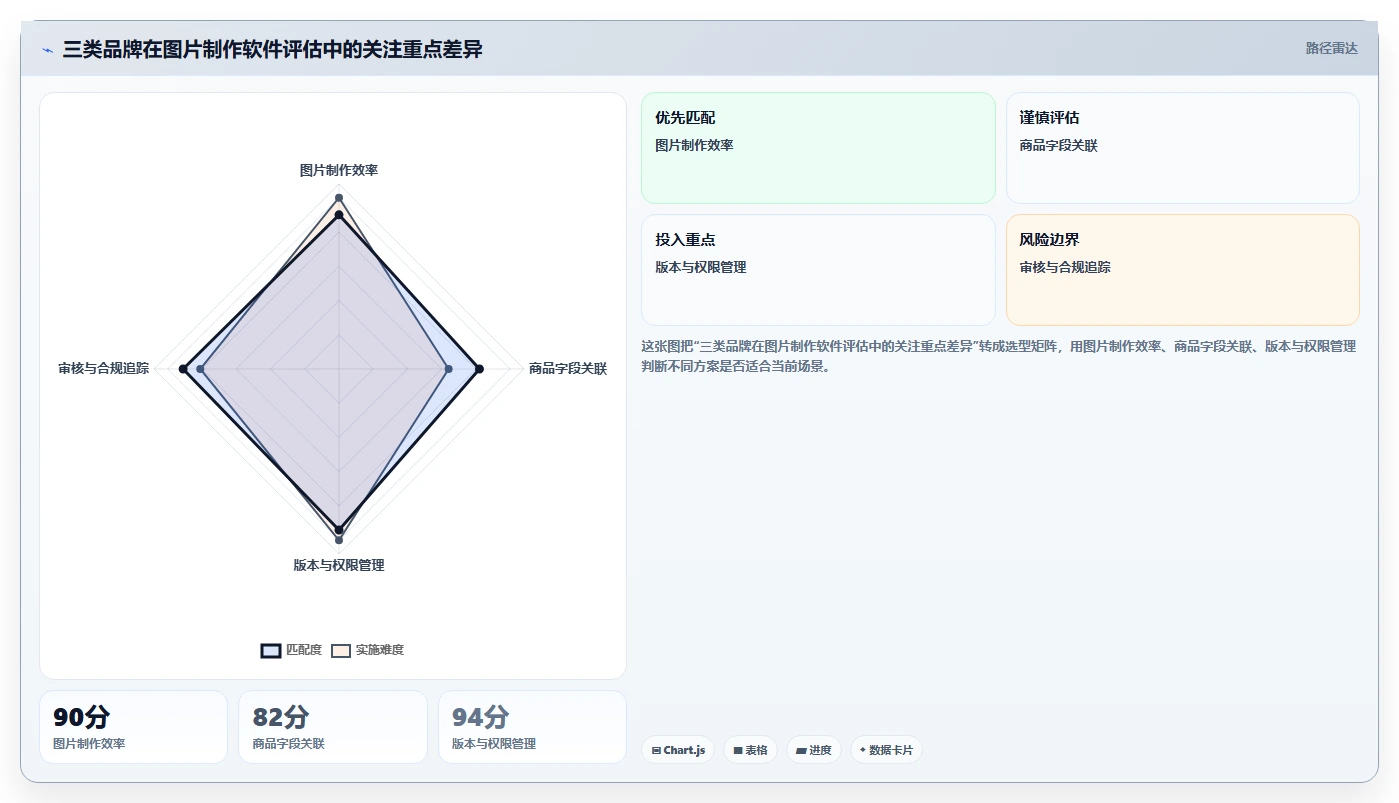The image size is (1399, 803).
Task: Click the blue pulse icon beside the title
Action: coord(47,49)
